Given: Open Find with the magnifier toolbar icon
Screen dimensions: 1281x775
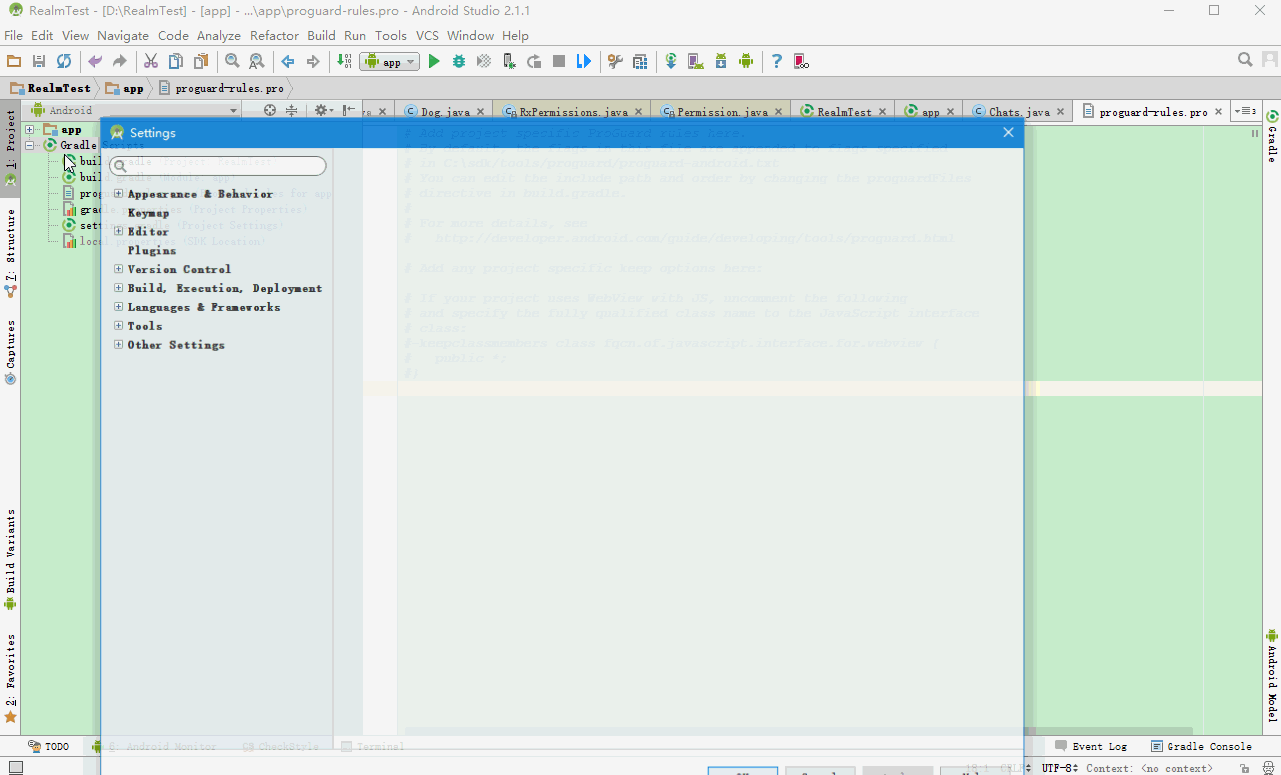Looking at the screenshot, I should [232, 62].
